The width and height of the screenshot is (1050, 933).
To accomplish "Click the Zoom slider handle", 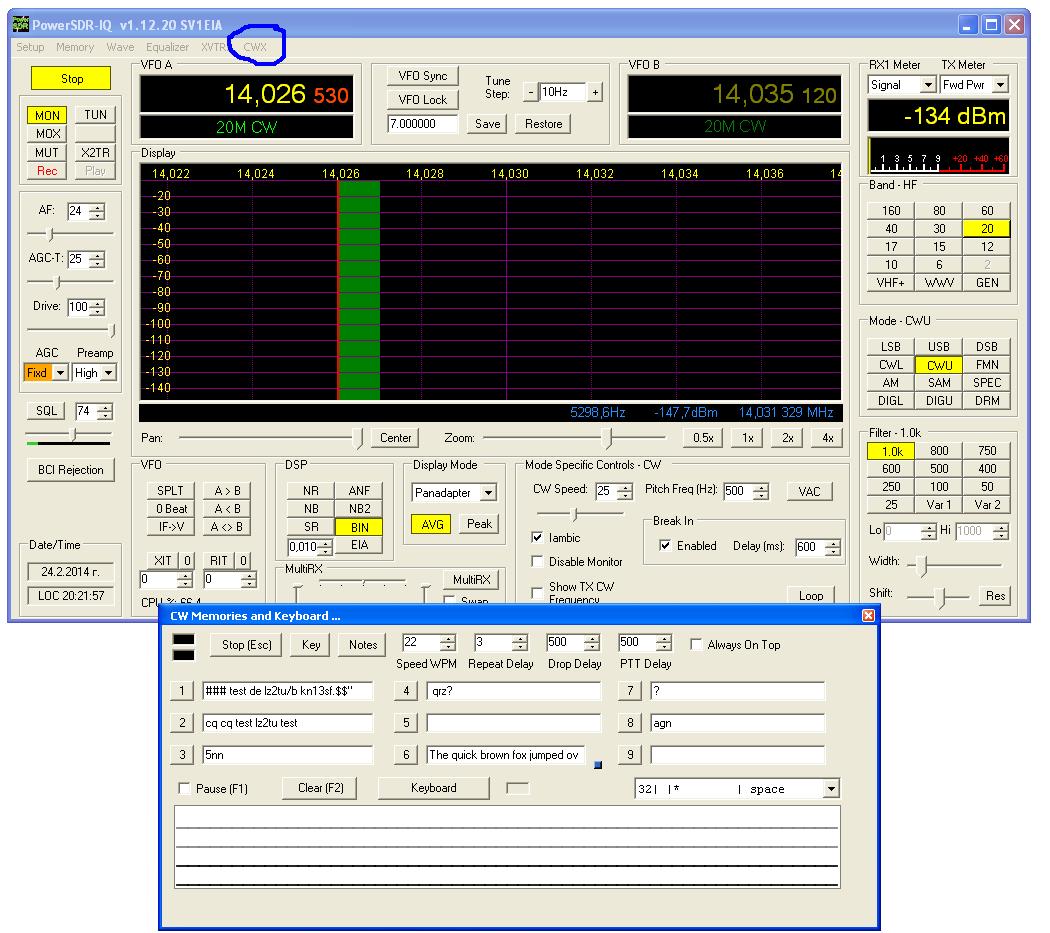I will 607,438.
